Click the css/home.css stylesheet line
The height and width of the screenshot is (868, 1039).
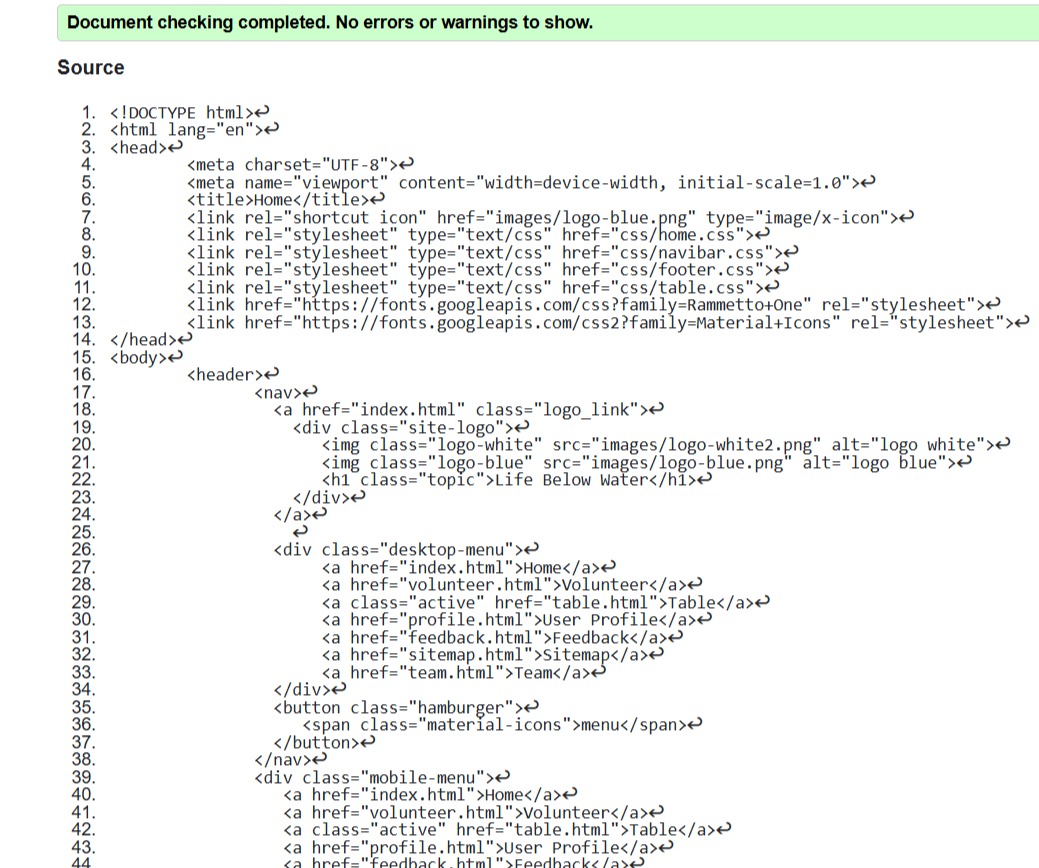tap(471, 234)
